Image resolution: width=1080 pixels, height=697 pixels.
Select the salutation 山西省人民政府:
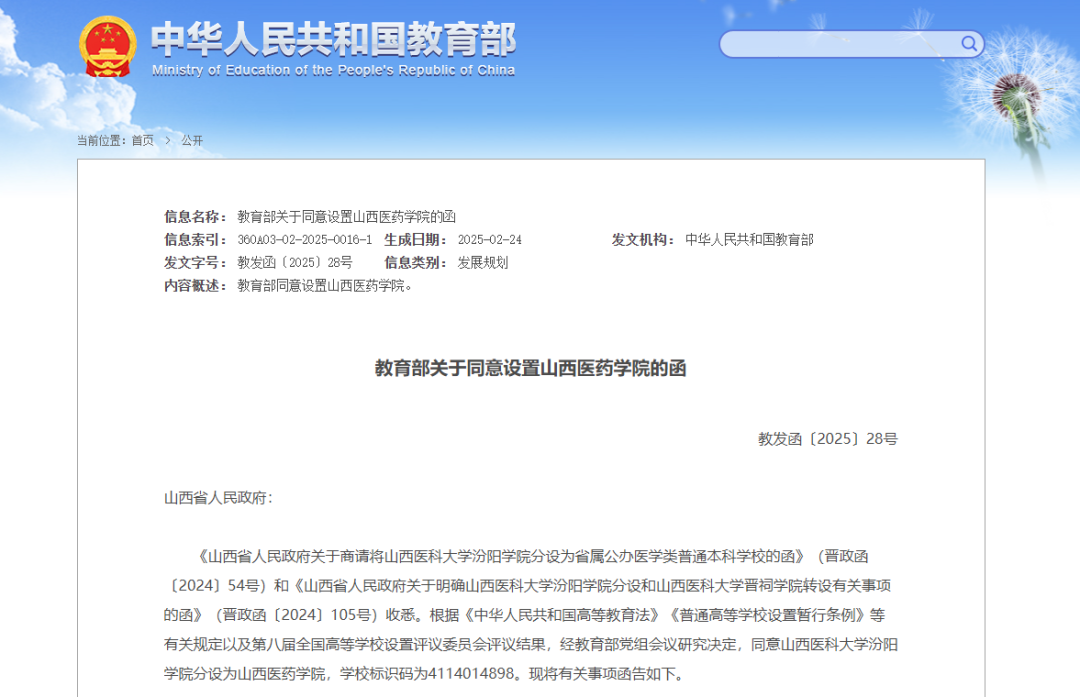click(218, 498)
